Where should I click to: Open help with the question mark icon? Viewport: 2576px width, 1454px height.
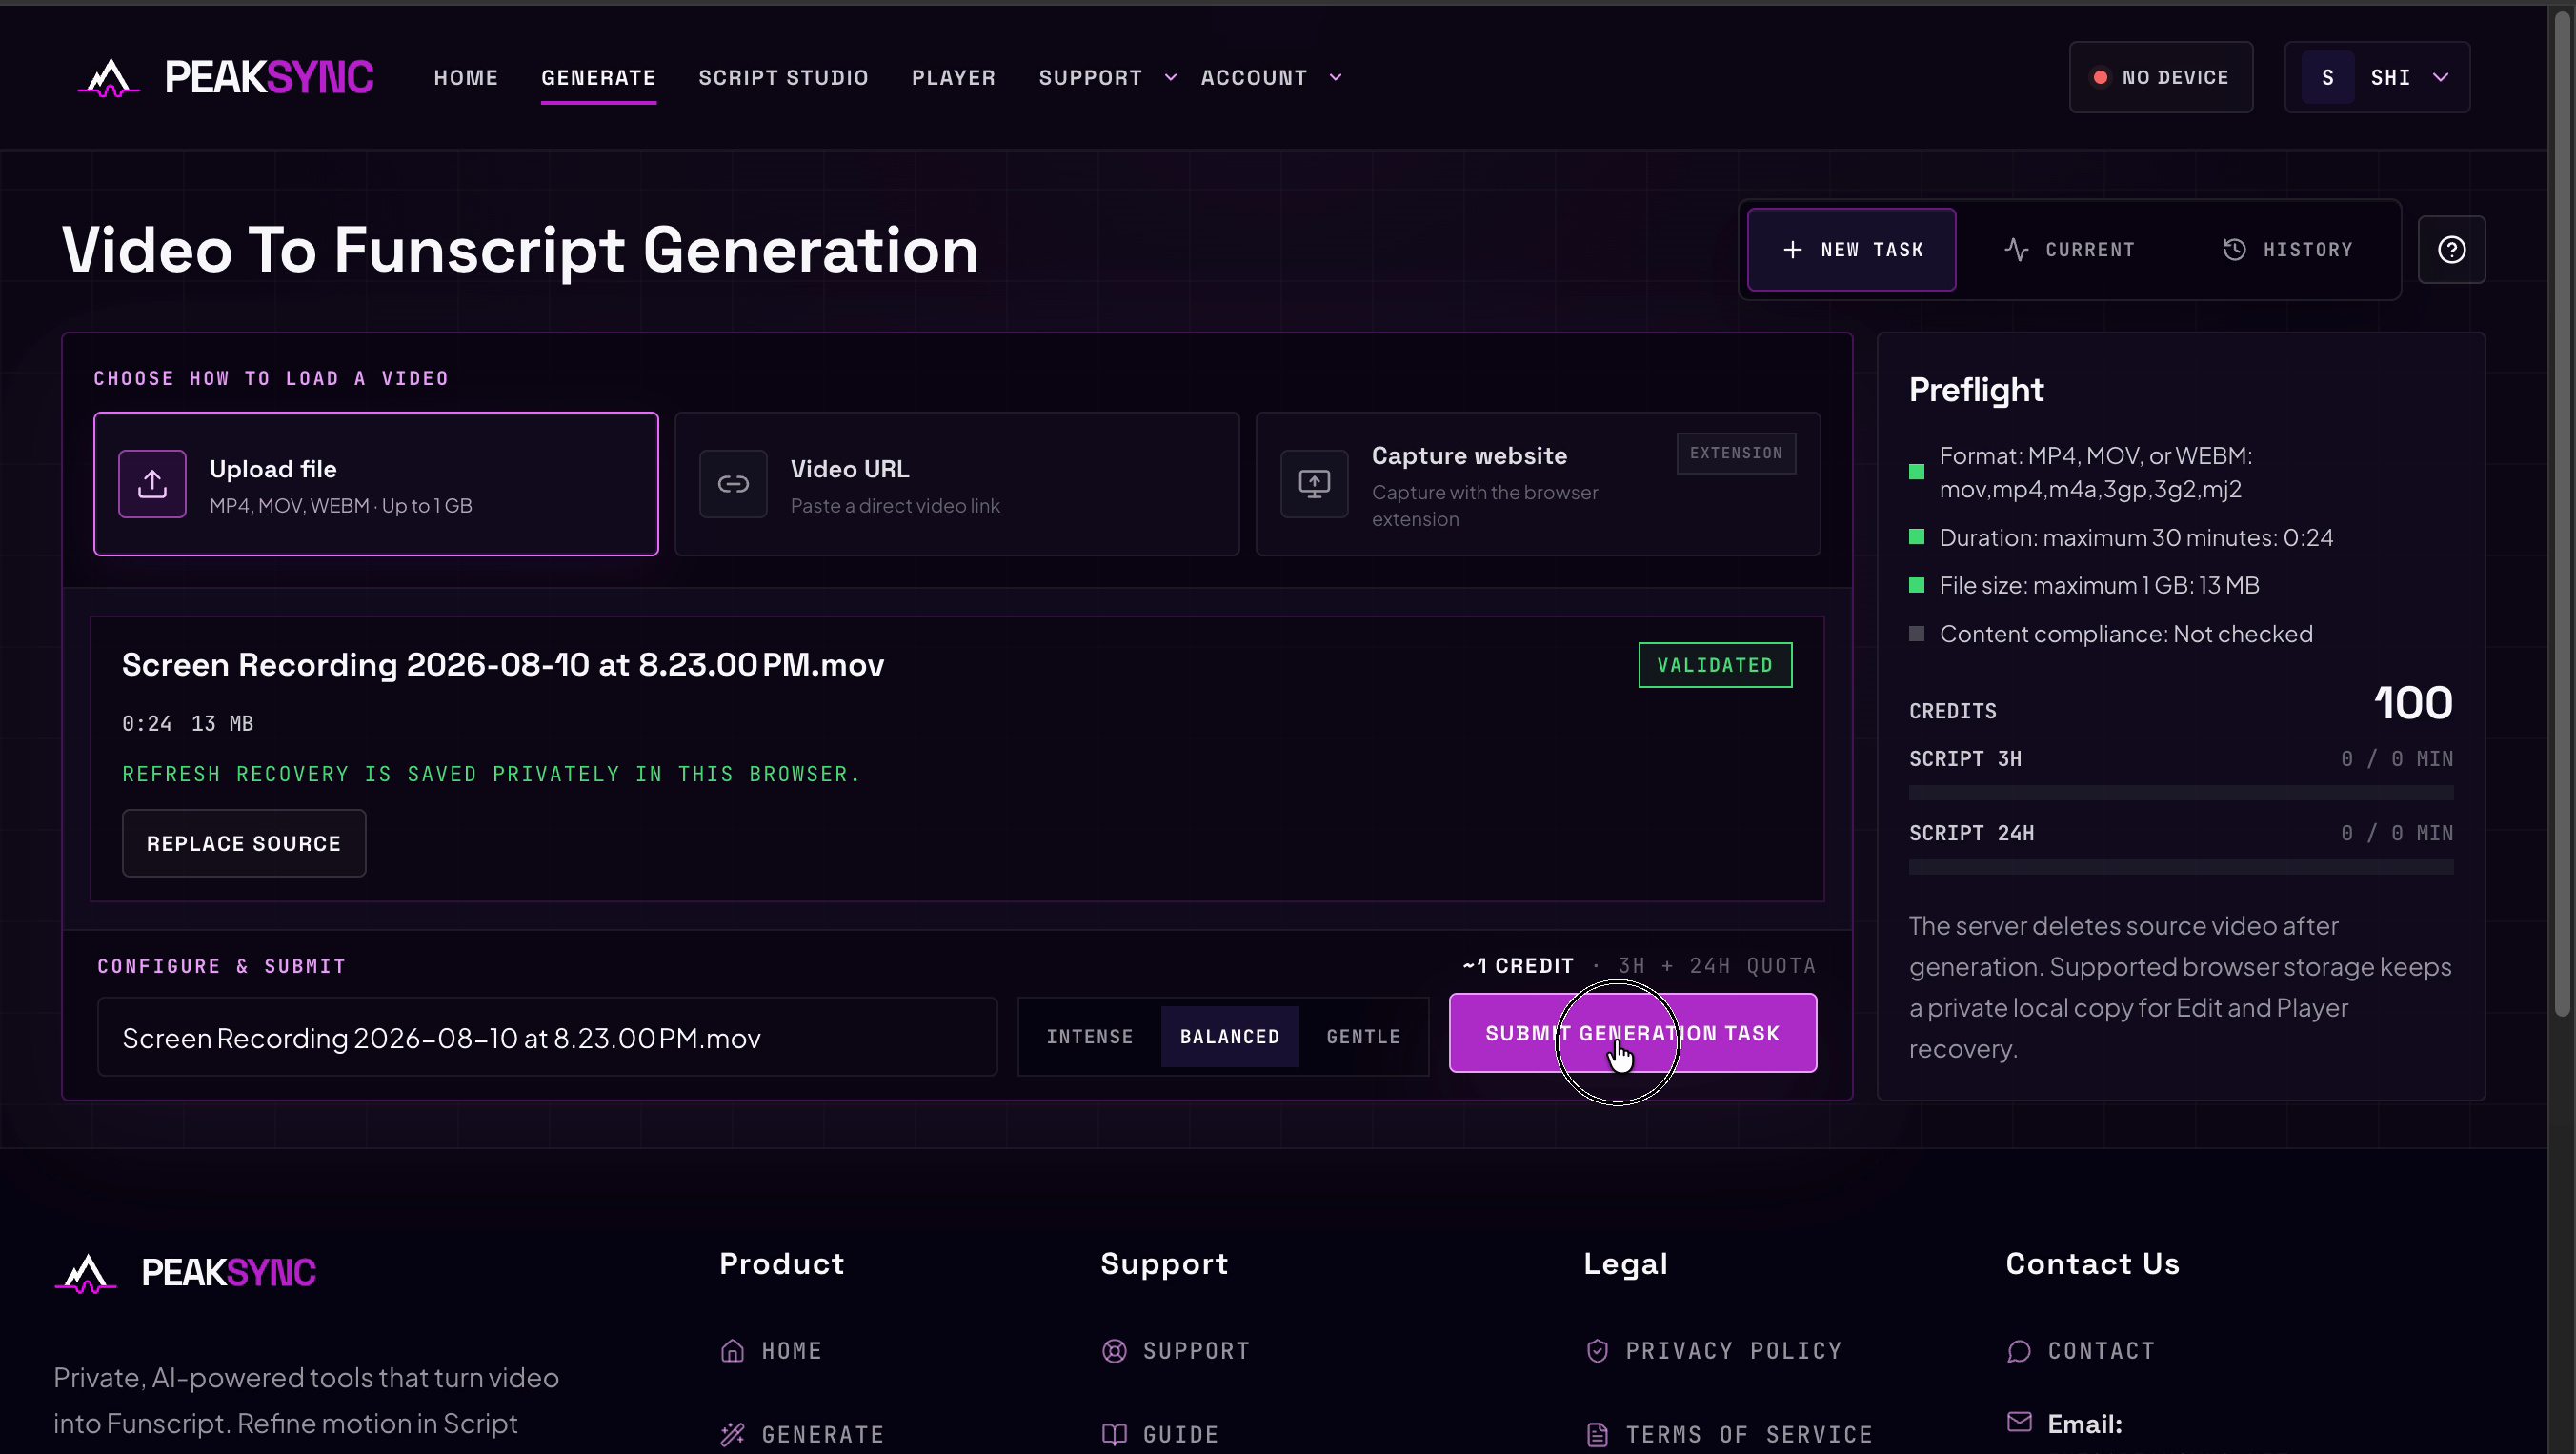pos(2451,250)
